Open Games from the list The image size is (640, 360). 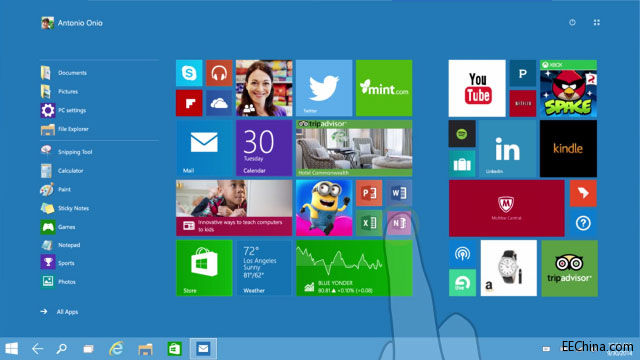(x=58, y=227)
